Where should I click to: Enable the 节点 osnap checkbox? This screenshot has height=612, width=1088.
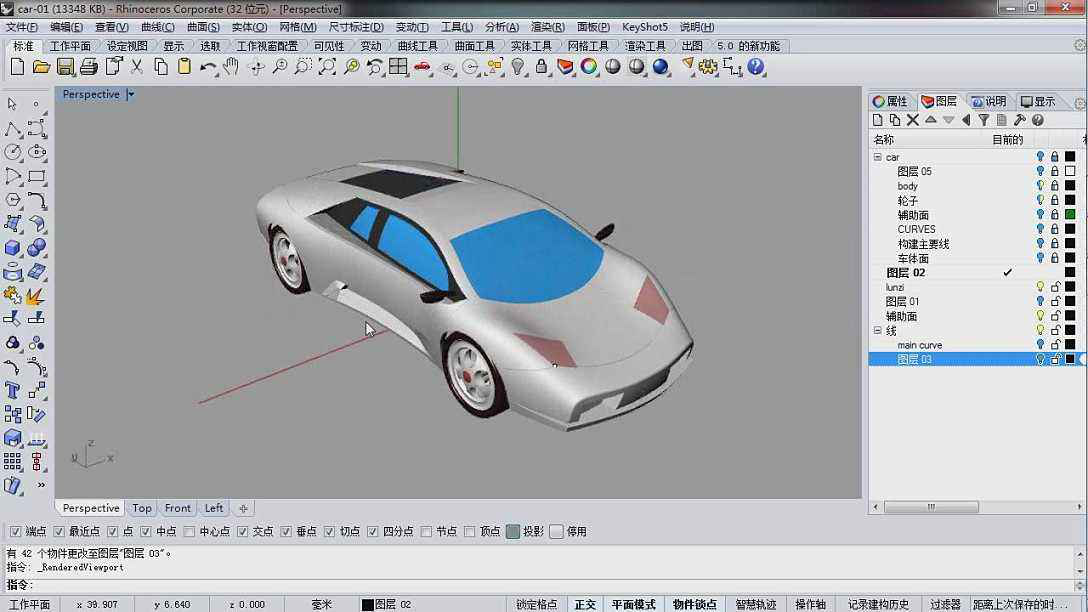point(426,532)
